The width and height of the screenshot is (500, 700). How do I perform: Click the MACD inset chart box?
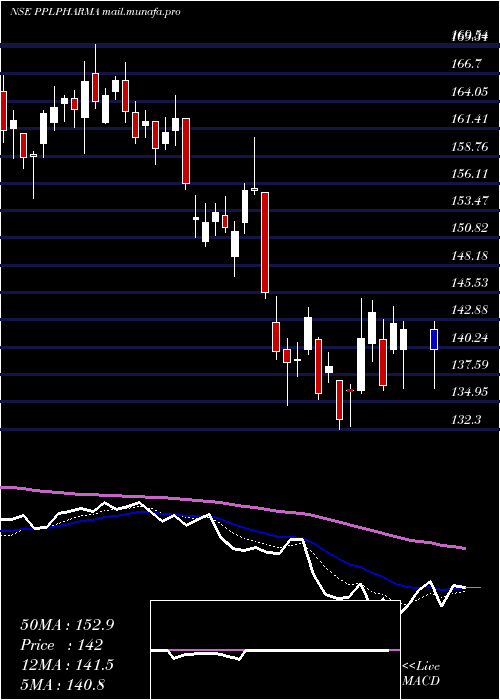275,650
